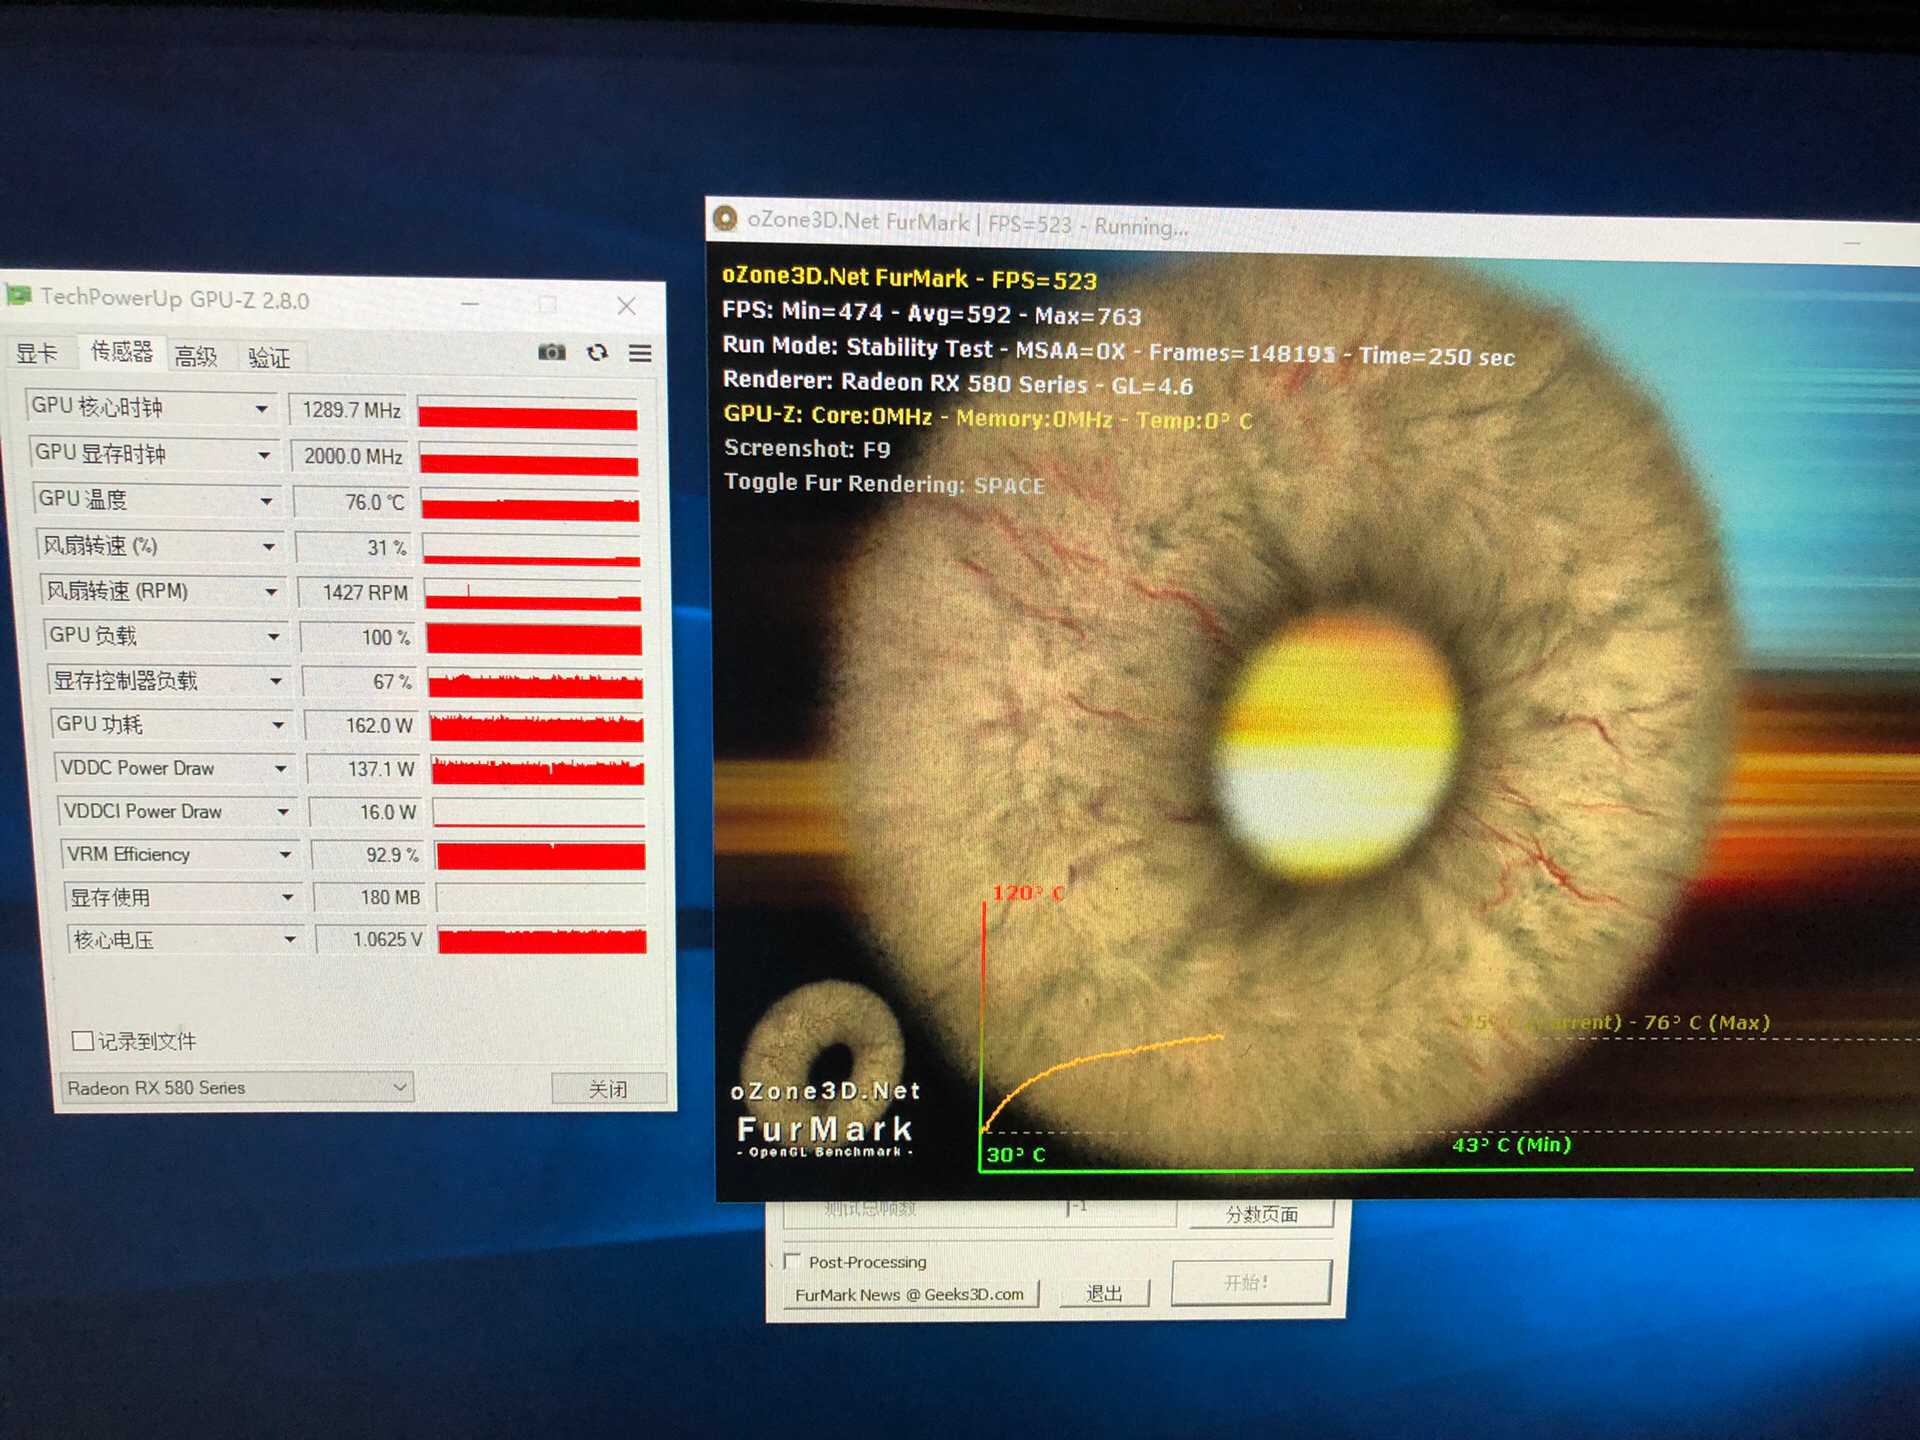Screen dimensions: 1920x1440
Task: Click the GPU core clock history graph
Action: click(x=528, y=413)
